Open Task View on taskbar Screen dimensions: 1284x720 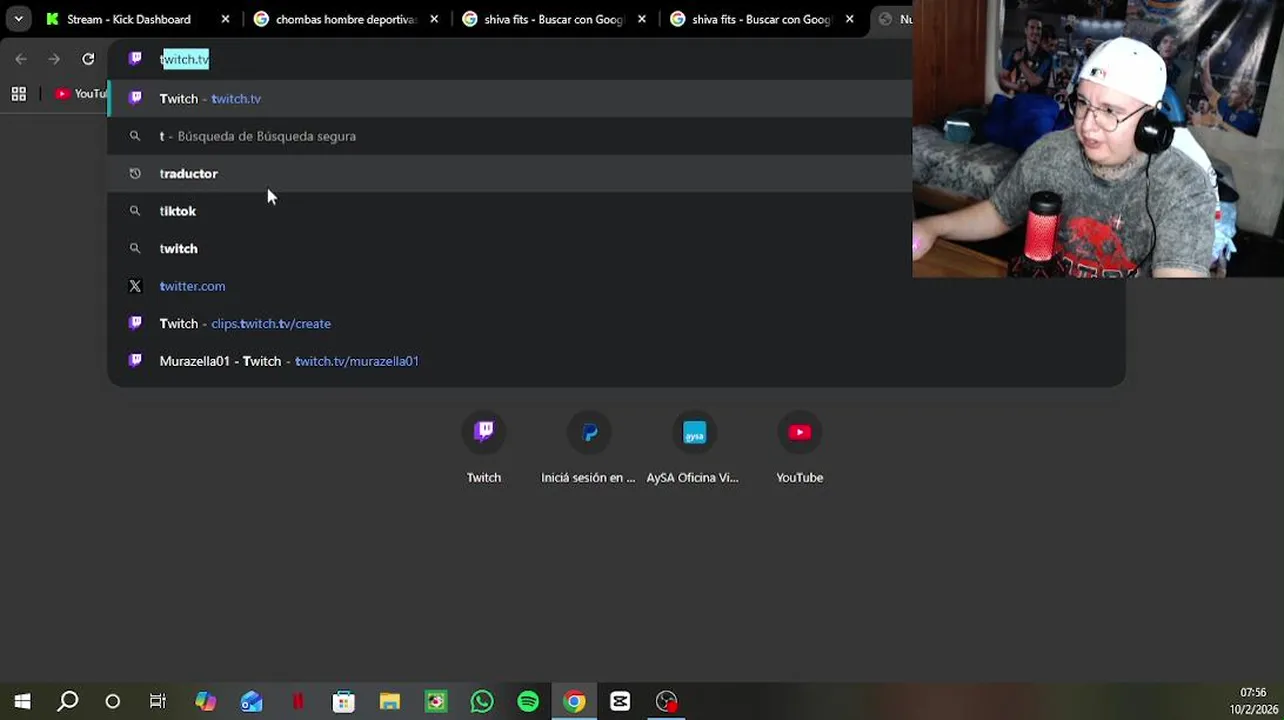158,701
